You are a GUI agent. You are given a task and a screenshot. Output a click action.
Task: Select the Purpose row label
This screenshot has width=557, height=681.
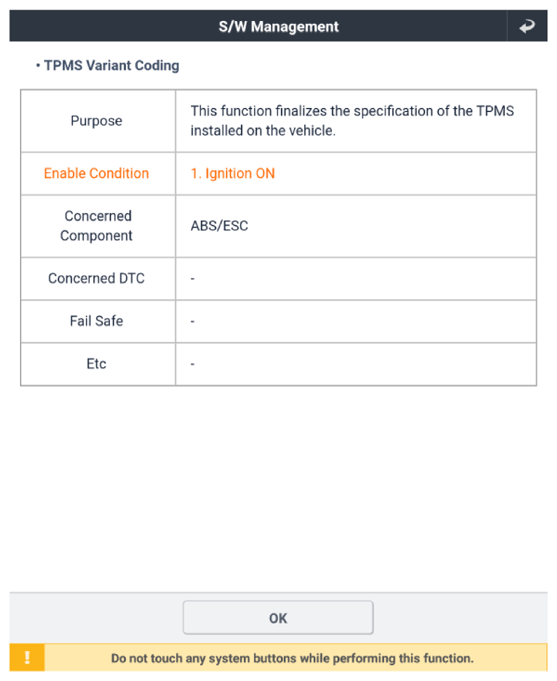pyautogui.click(x=96, y=121)
